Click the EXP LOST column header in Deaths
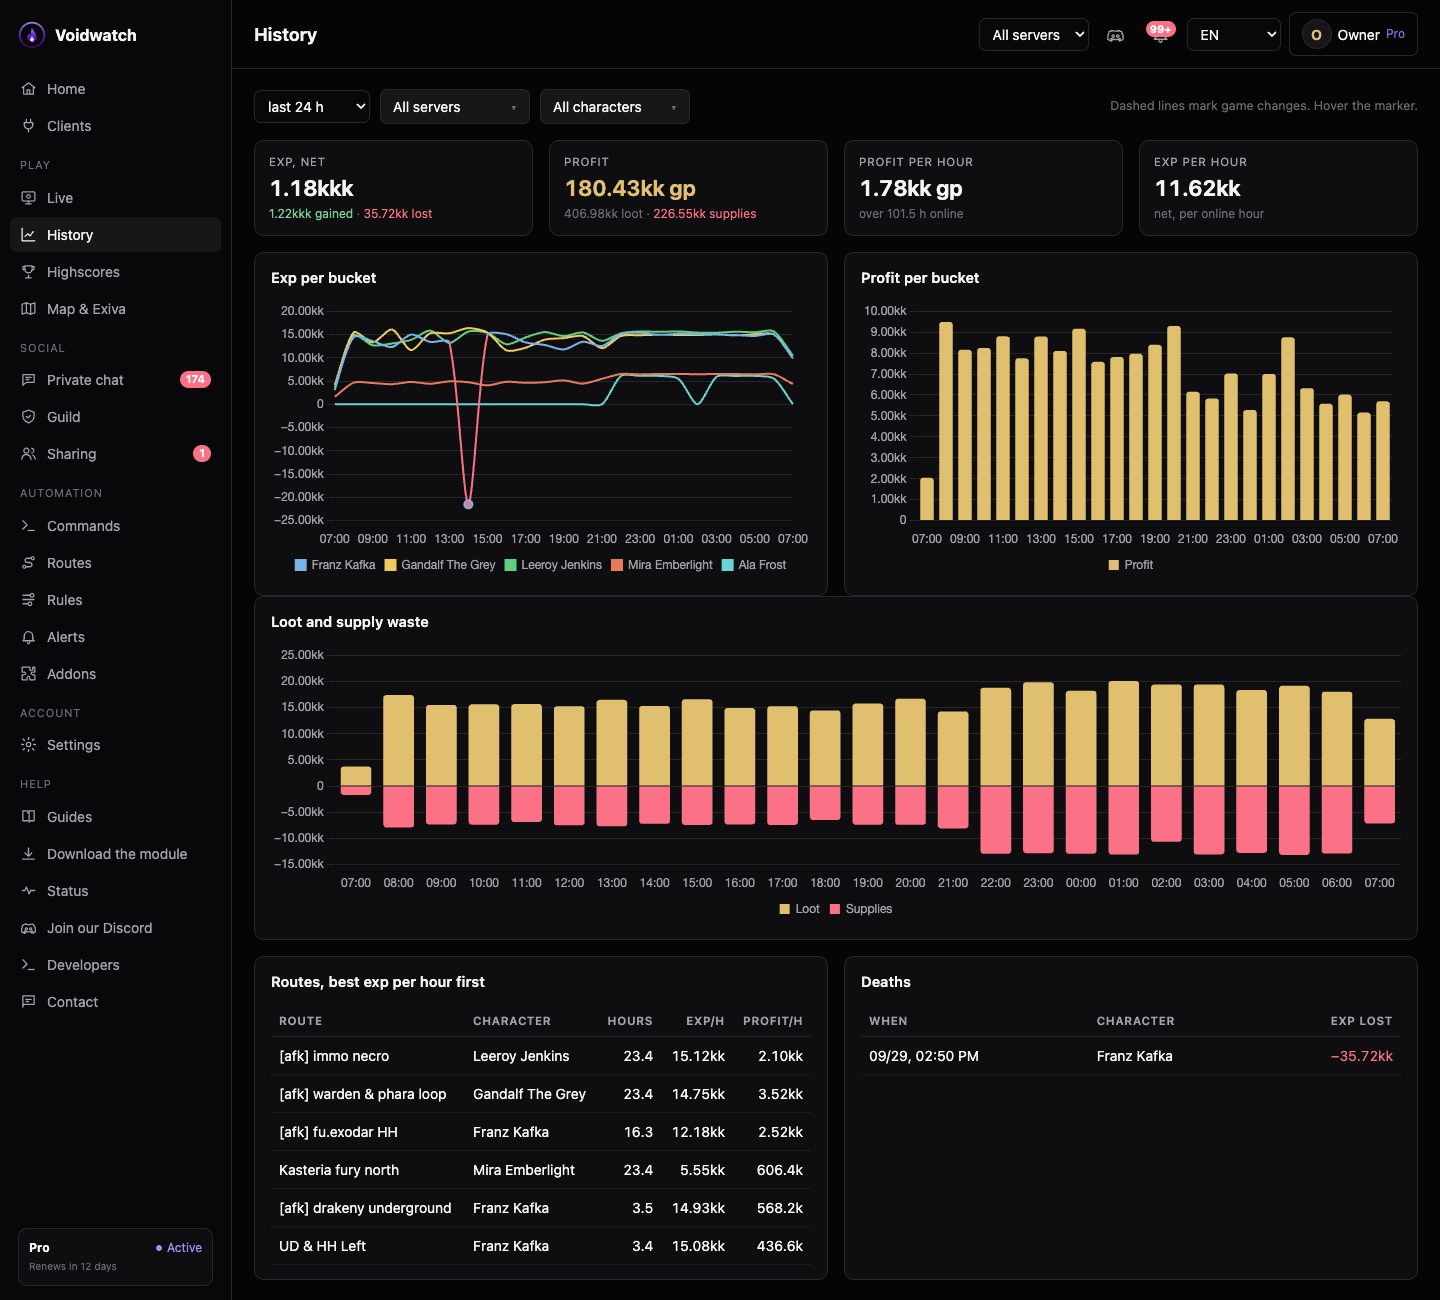Image resolution: width=1440 pixels, height=1300 pixels. [x=1361, y=1021]
